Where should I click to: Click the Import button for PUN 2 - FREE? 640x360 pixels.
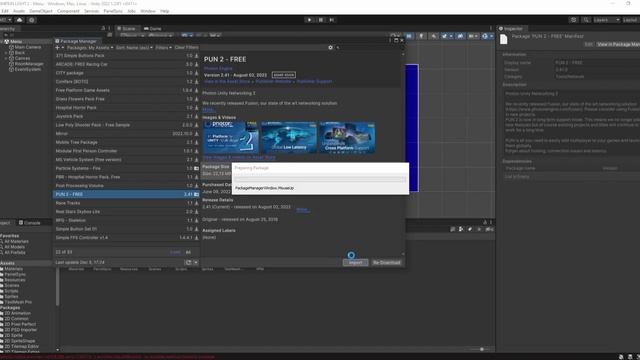(x=356, y=262)
